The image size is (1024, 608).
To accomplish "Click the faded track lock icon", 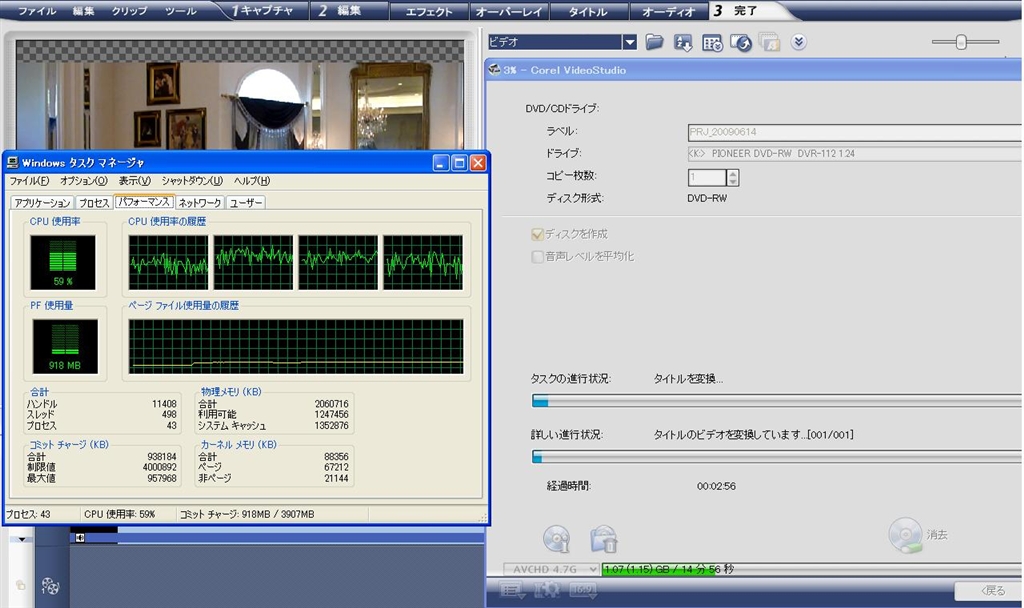I will [20, 586].
